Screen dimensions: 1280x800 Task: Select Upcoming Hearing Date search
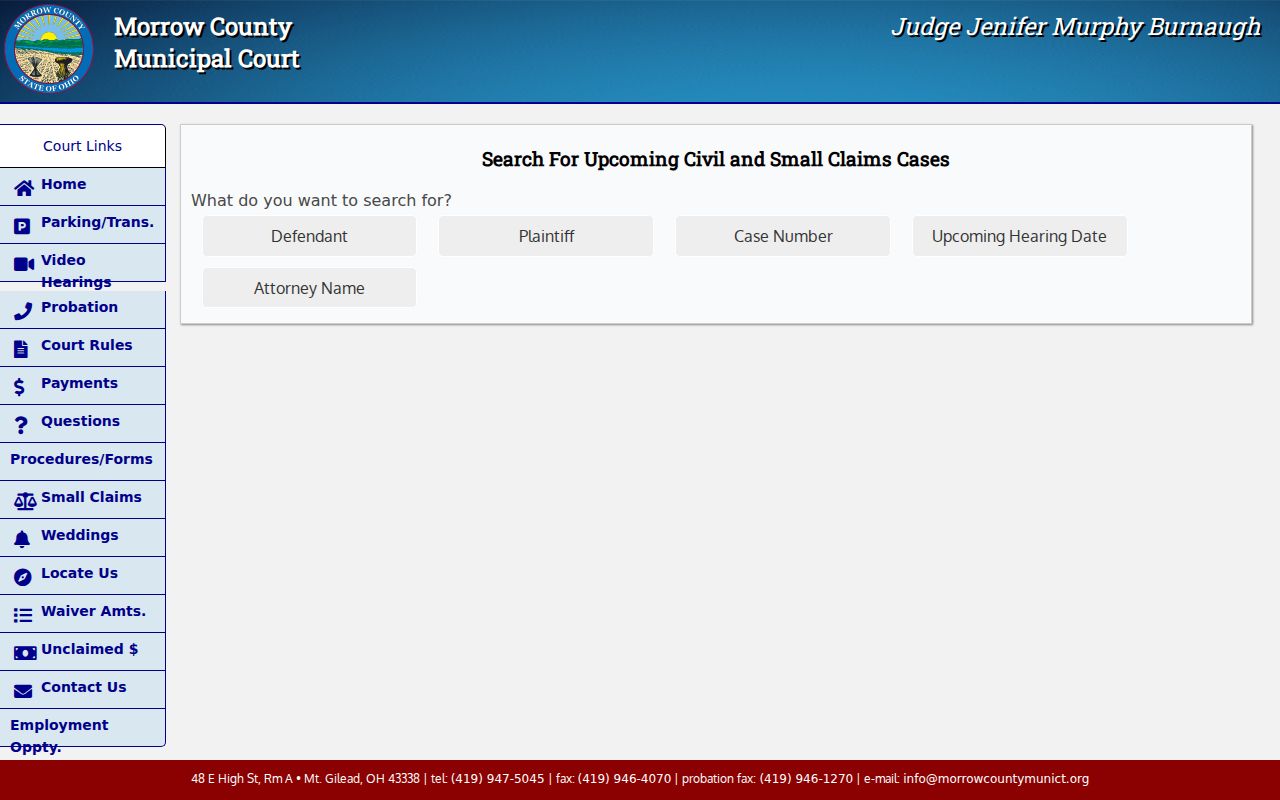click(1019, 236)
